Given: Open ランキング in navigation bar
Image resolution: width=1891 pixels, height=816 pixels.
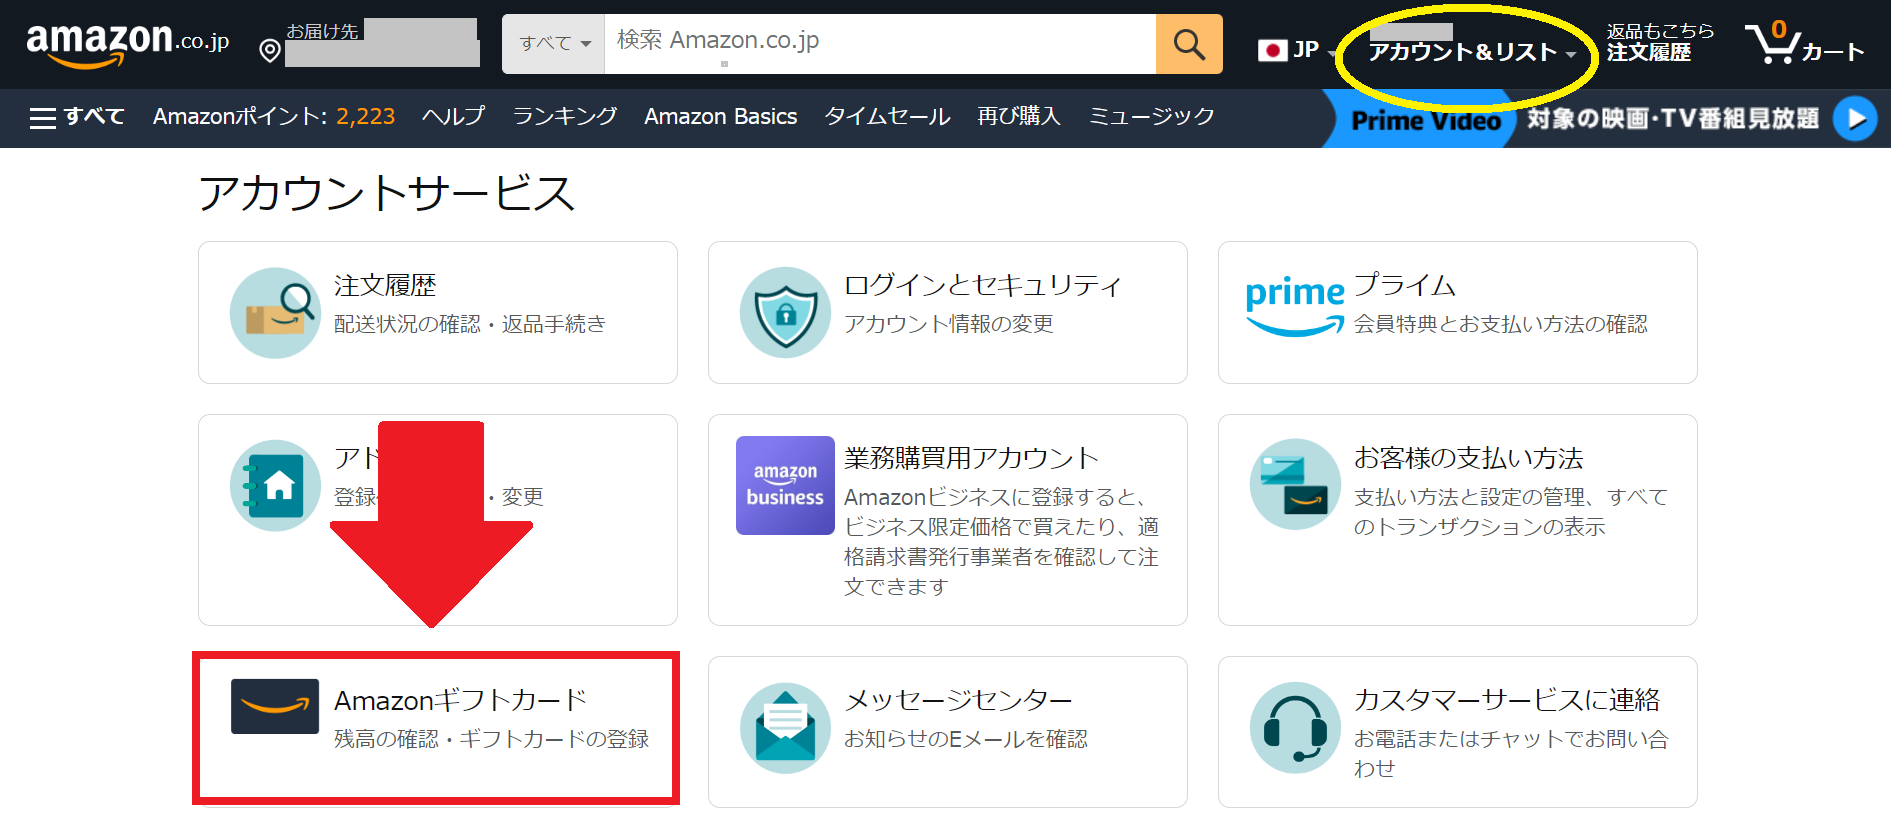Looking at the screenshot, I should [x=565, y=117].
